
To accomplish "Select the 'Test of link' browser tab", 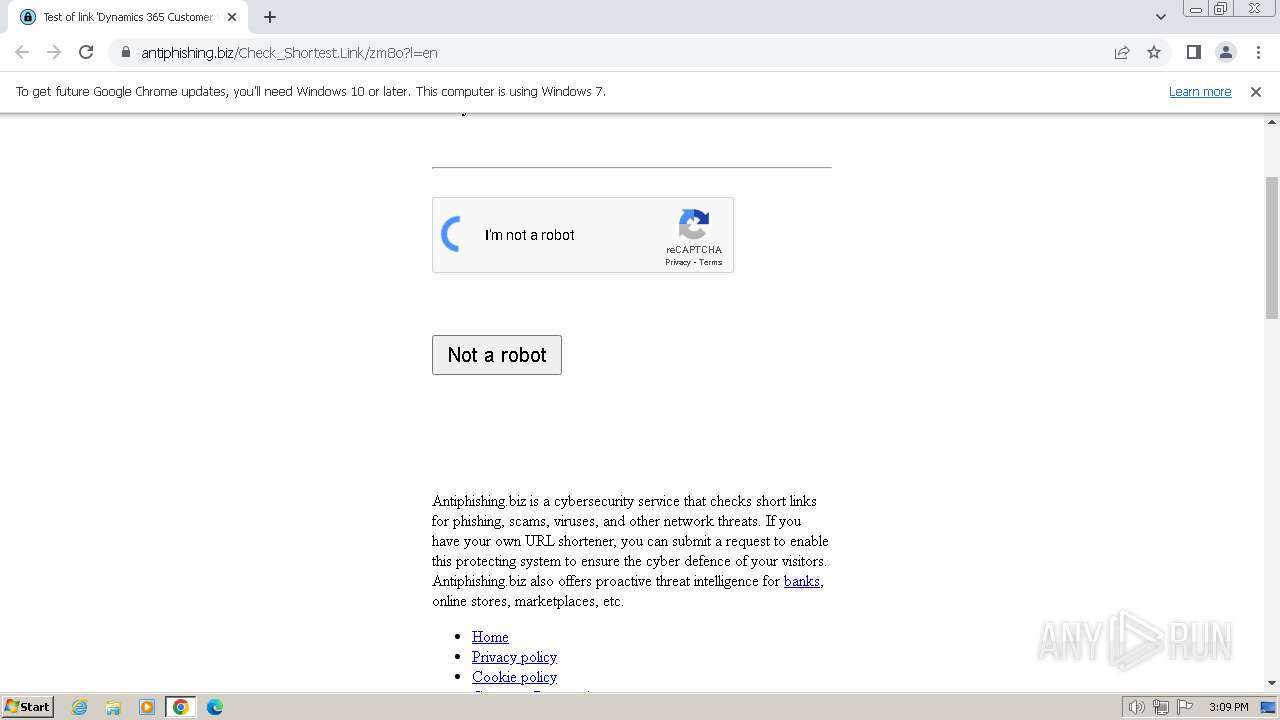I will click(128, 17).
